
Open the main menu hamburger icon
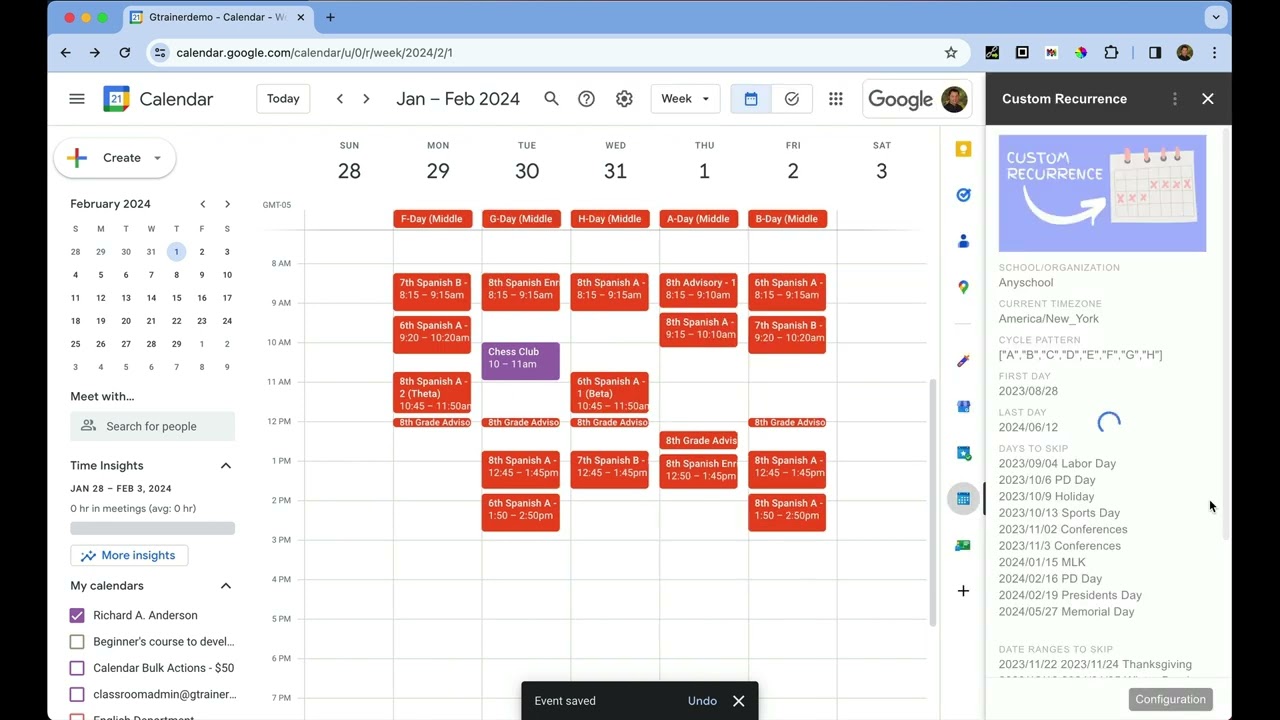click(77, 99)
